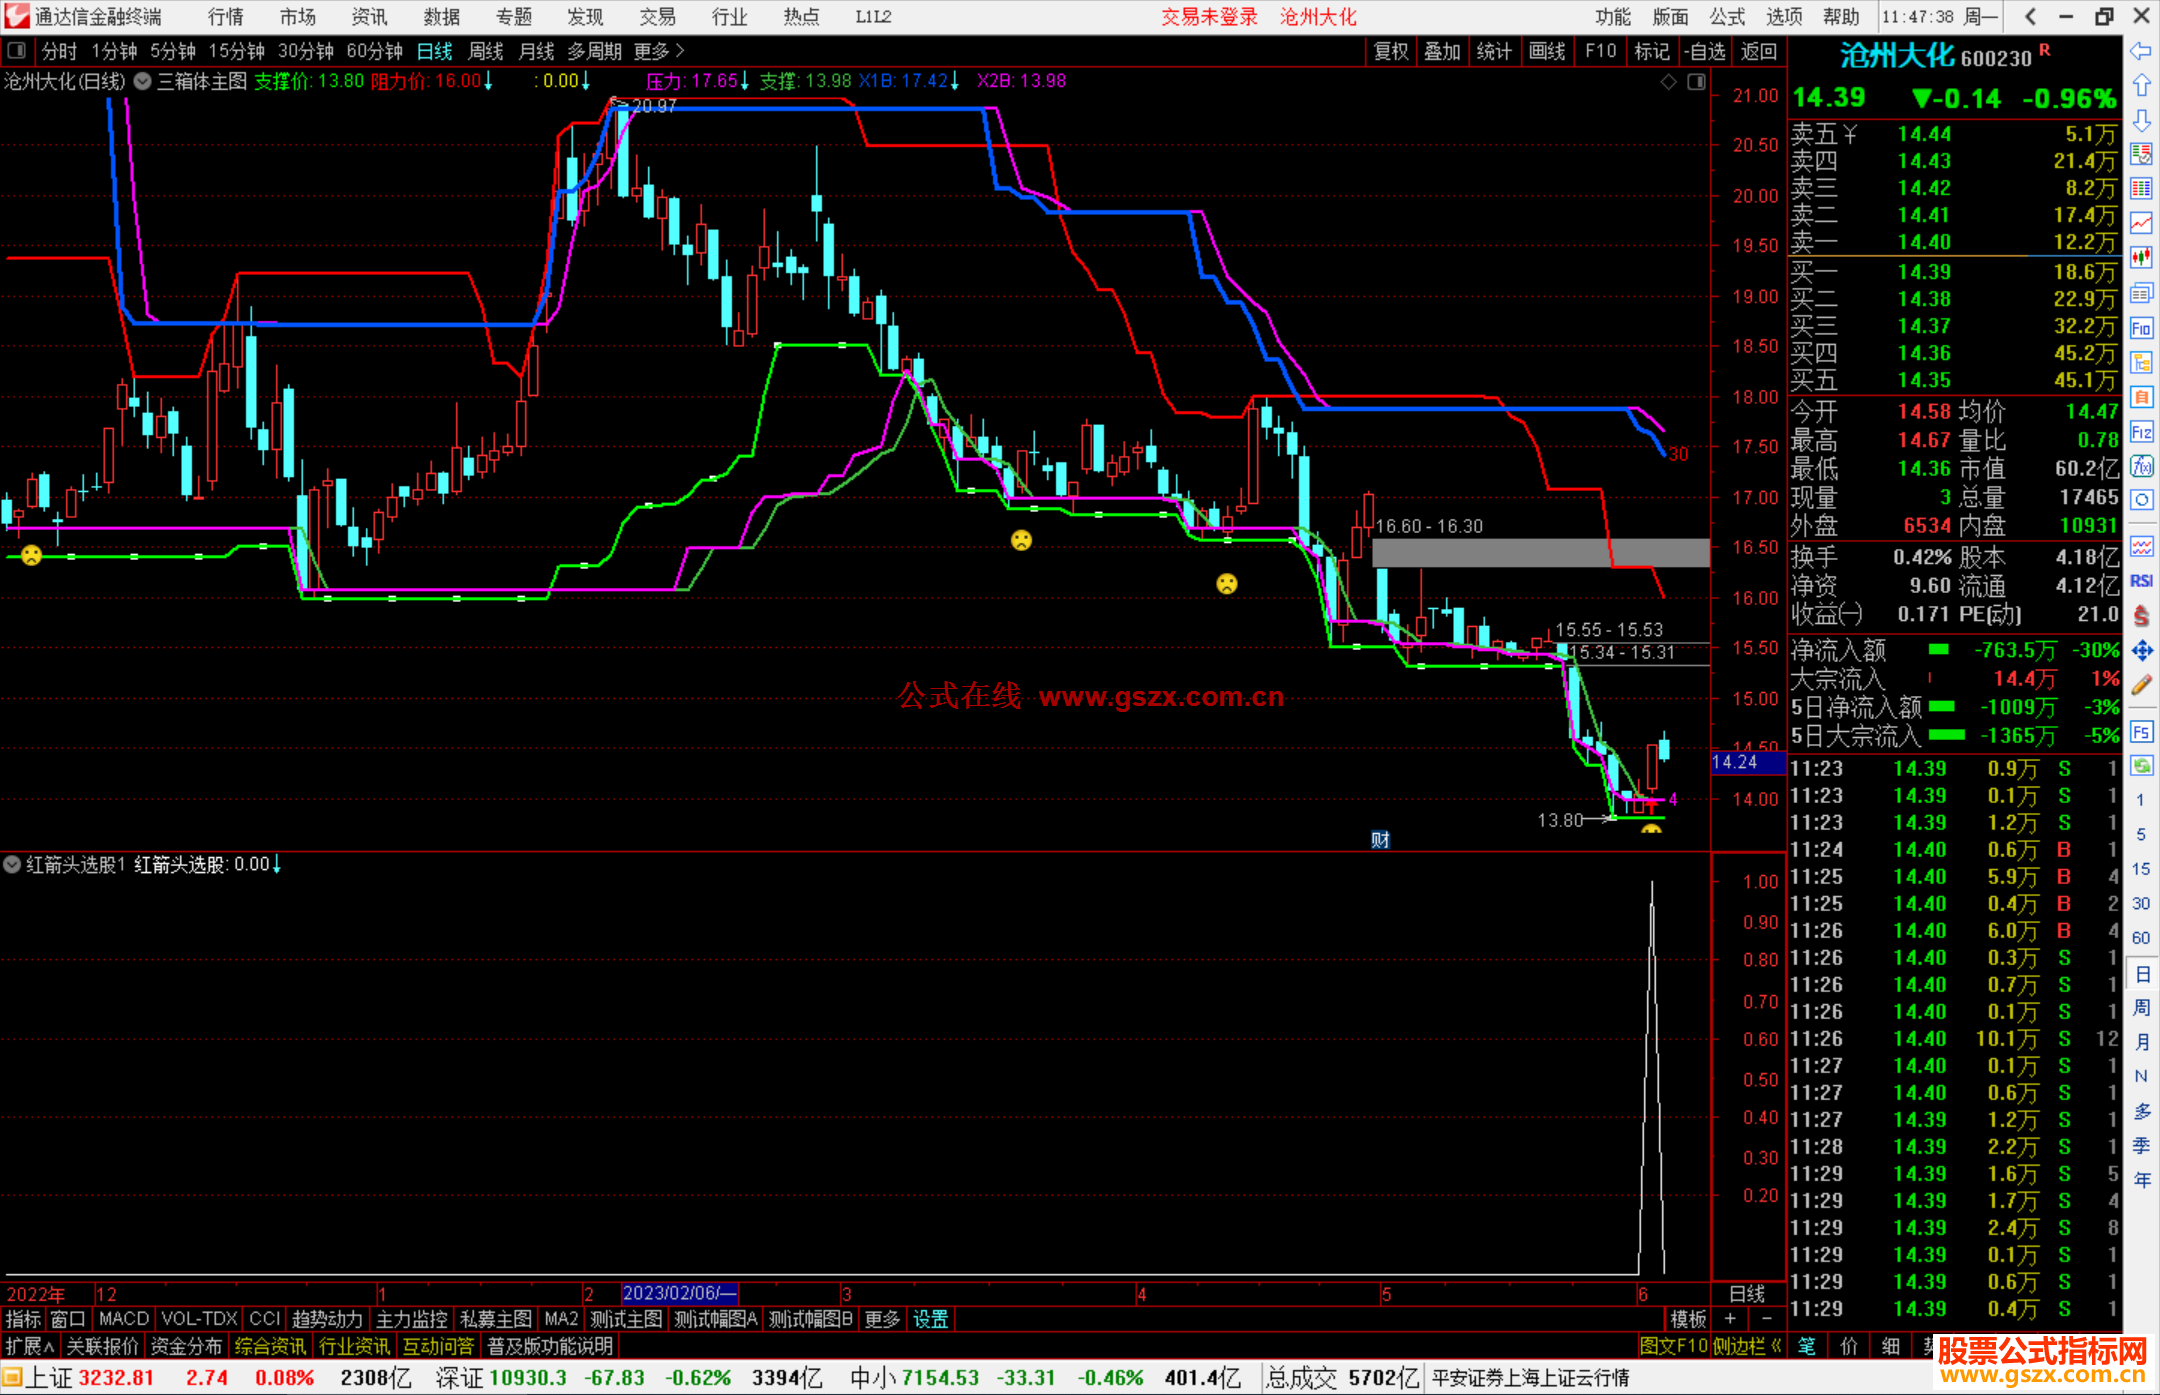Switch to the MACD indicator tab
Screen dimensions: 2160x1395
(x=123, y=1319)
